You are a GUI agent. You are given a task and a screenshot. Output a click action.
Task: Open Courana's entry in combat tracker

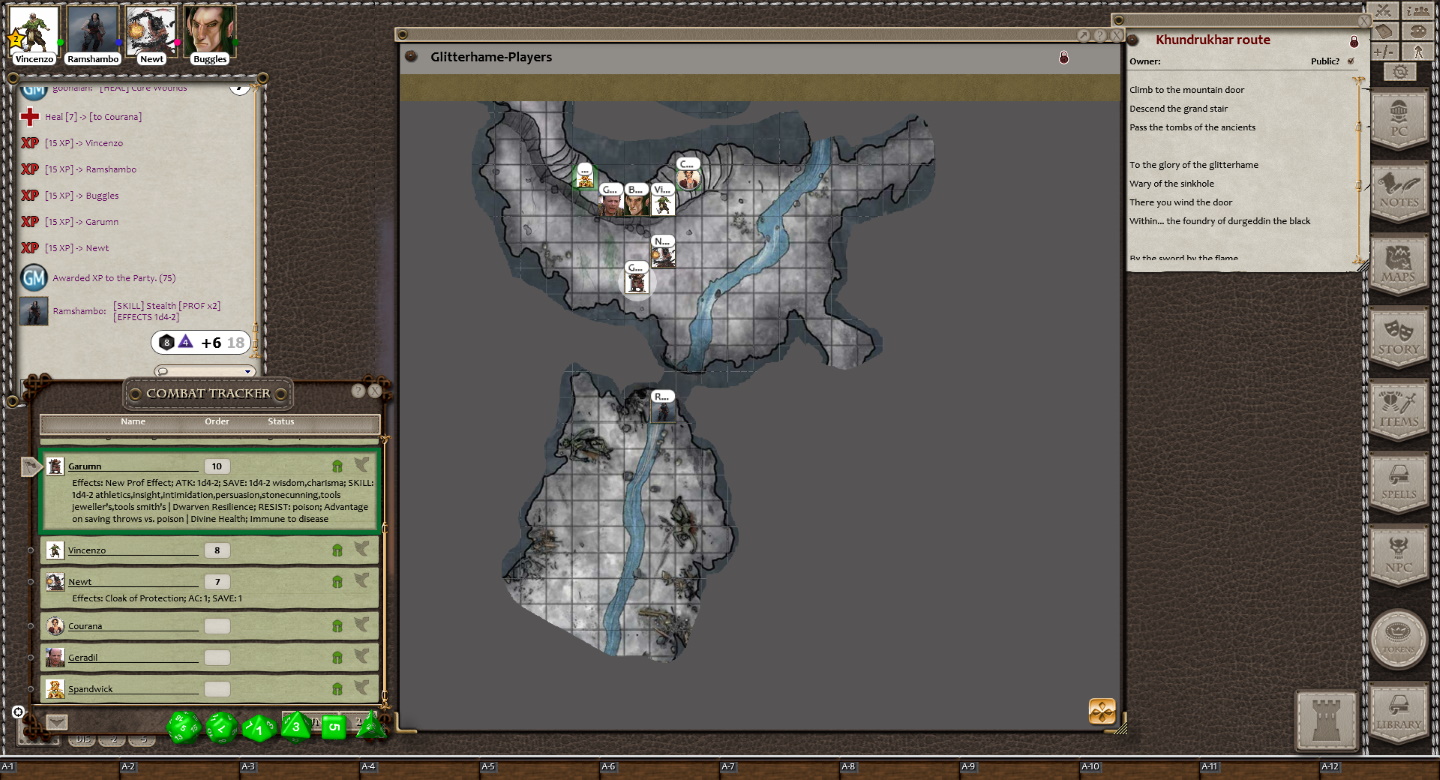(x=85, y=626)
